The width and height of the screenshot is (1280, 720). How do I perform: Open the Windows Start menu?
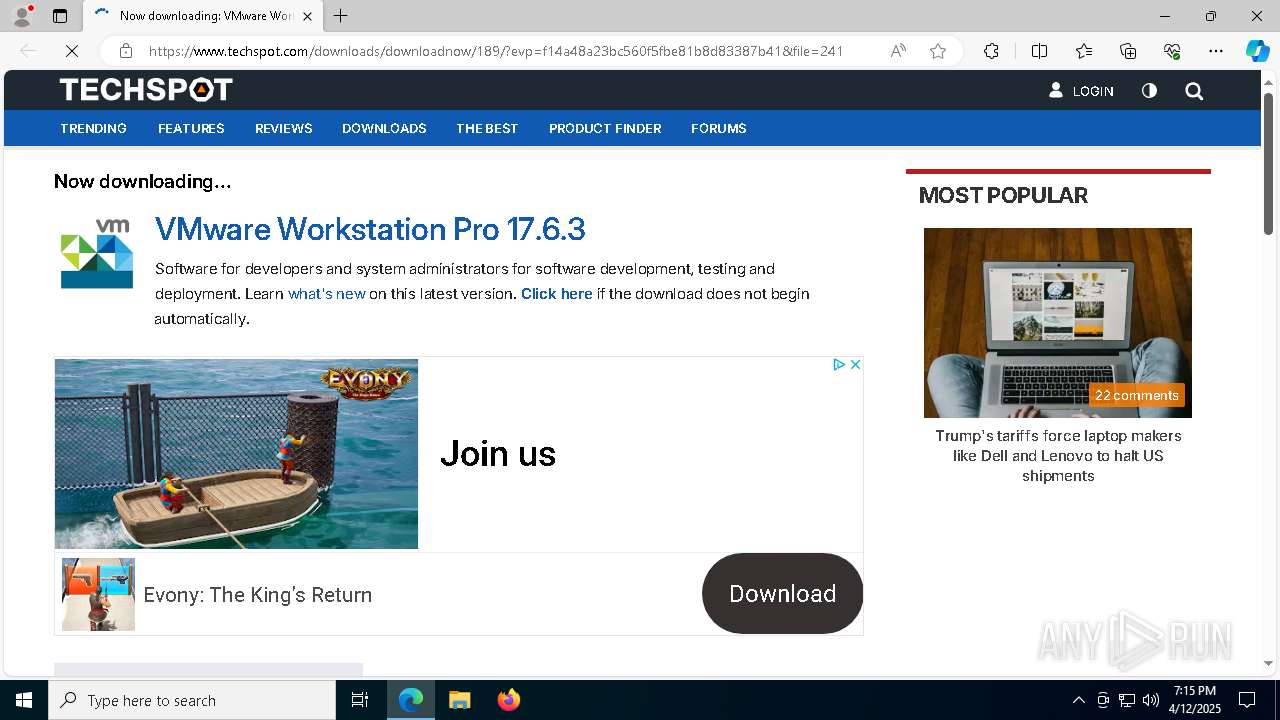(24, 700)
